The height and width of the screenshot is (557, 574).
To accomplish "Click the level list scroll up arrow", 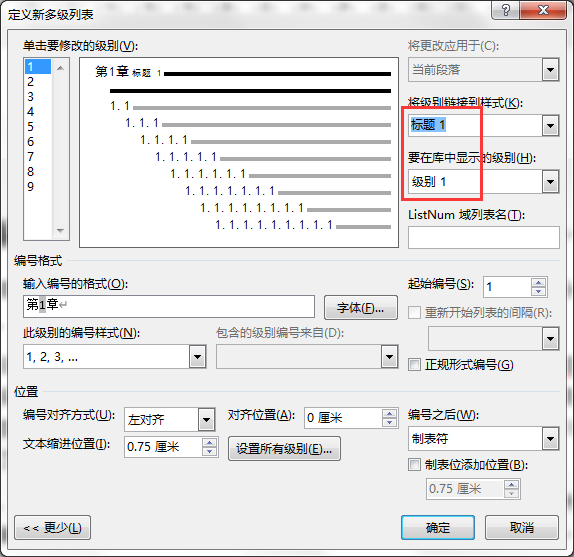I will tap(60, 68).
